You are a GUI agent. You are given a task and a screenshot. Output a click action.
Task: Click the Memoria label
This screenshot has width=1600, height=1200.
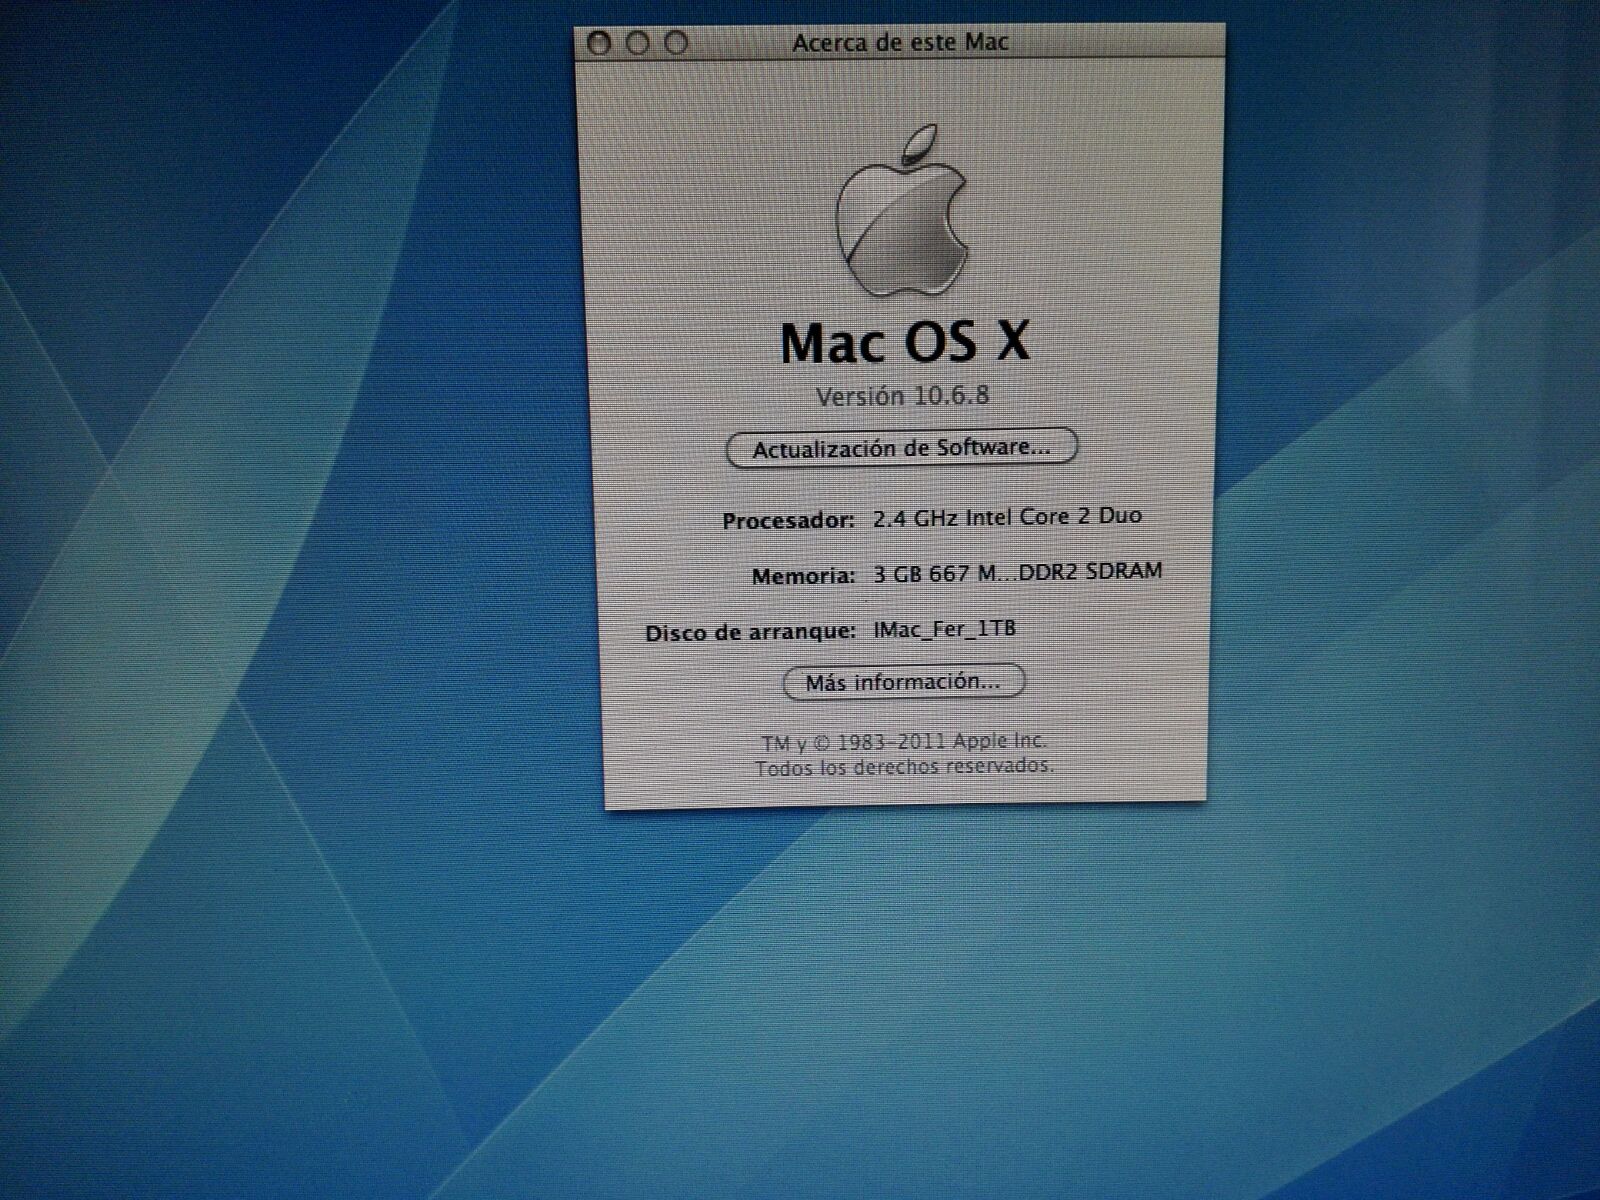click(803, 577)
